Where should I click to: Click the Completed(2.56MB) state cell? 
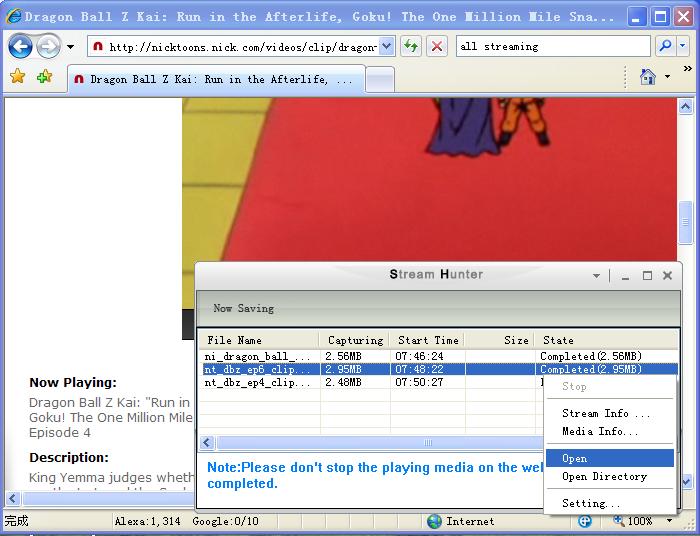[x=591, y=356]
